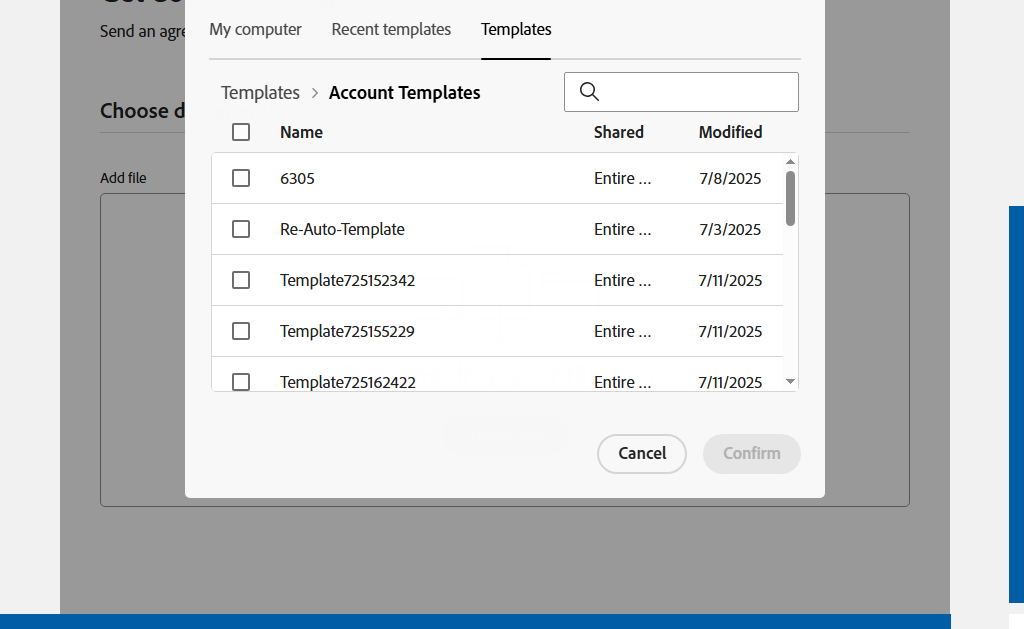
Task: Open the Template725162422 row
Action: [347, 381]
